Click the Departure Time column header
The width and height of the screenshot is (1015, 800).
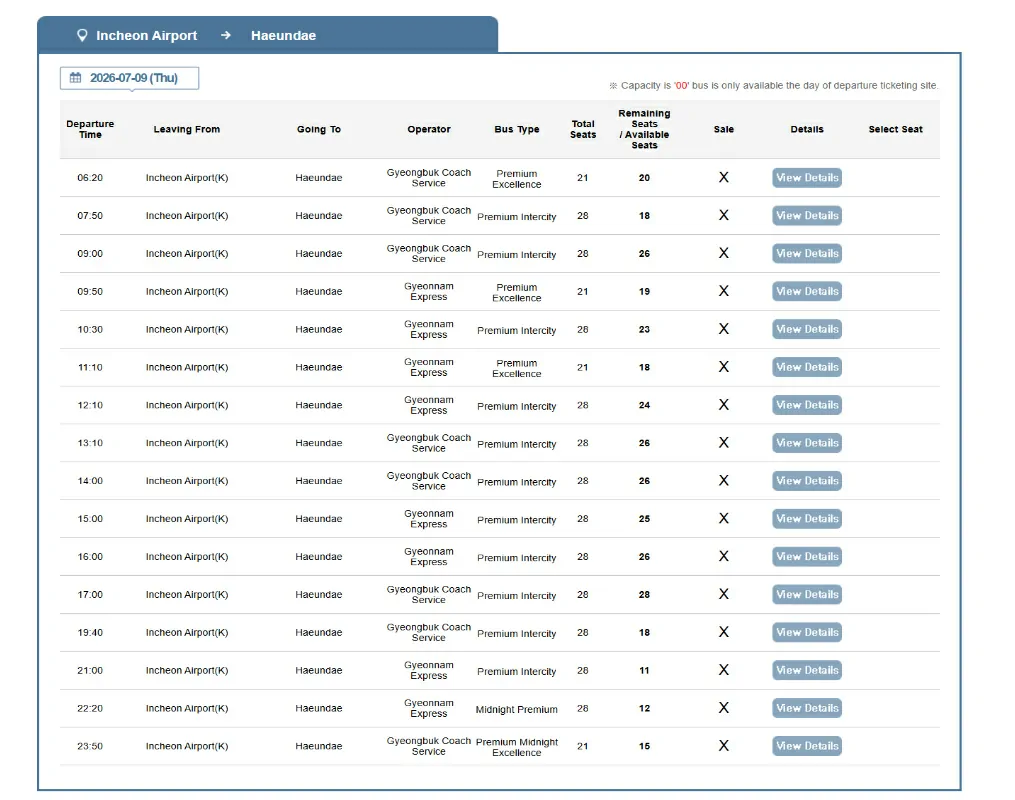pyautogui.click(x=90, y=129)
